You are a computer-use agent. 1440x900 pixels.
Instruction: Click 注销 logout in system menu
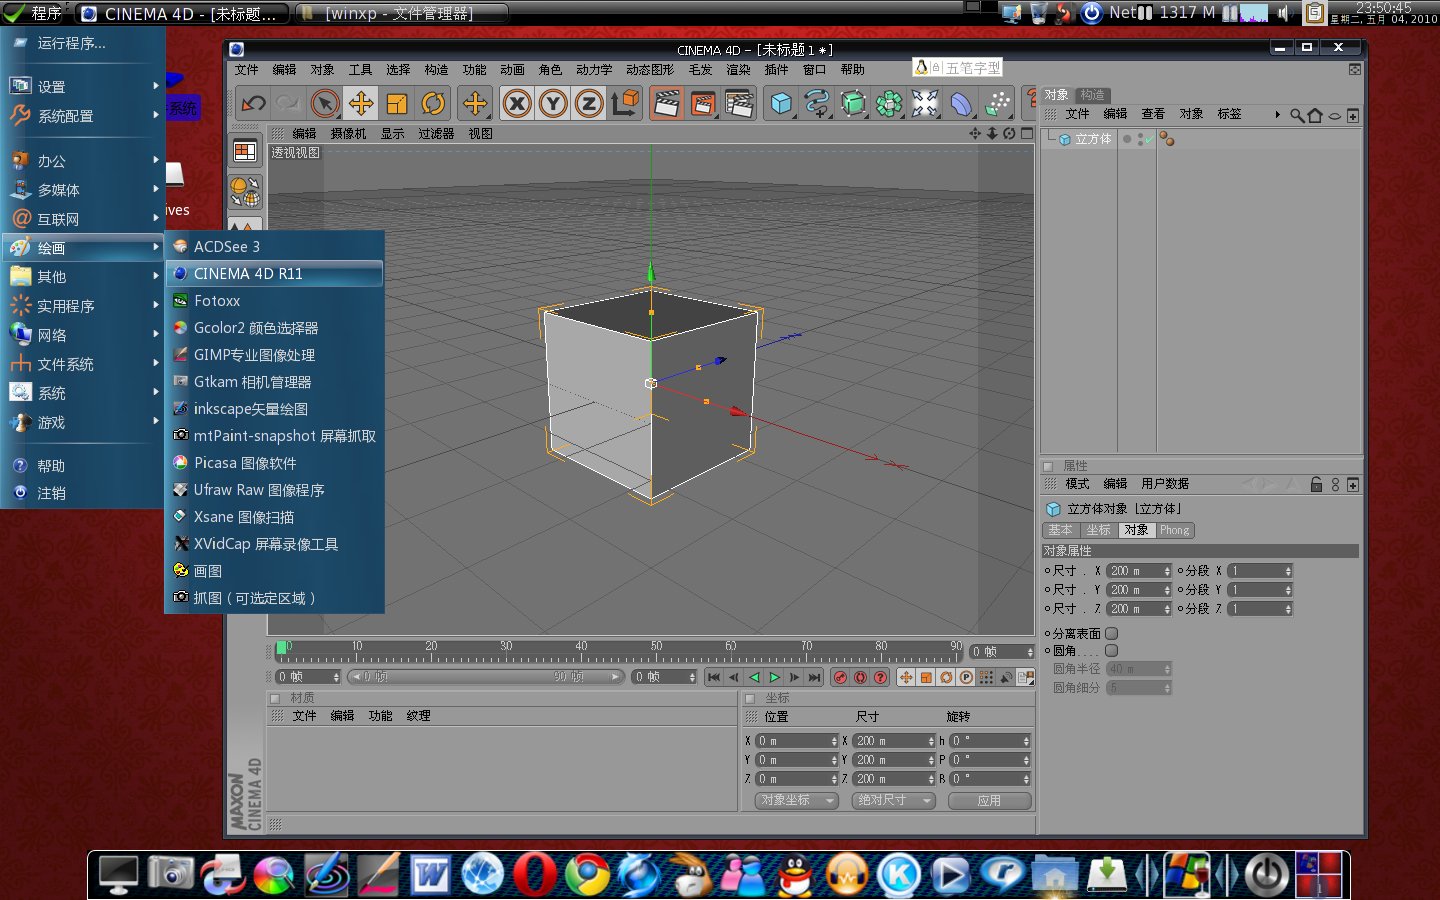(52, 493)
